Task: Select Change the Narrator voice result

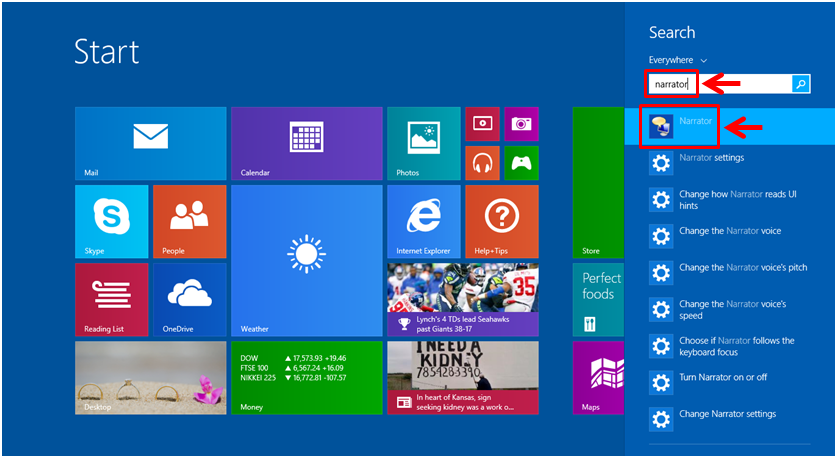Action: tap(730, 236)
